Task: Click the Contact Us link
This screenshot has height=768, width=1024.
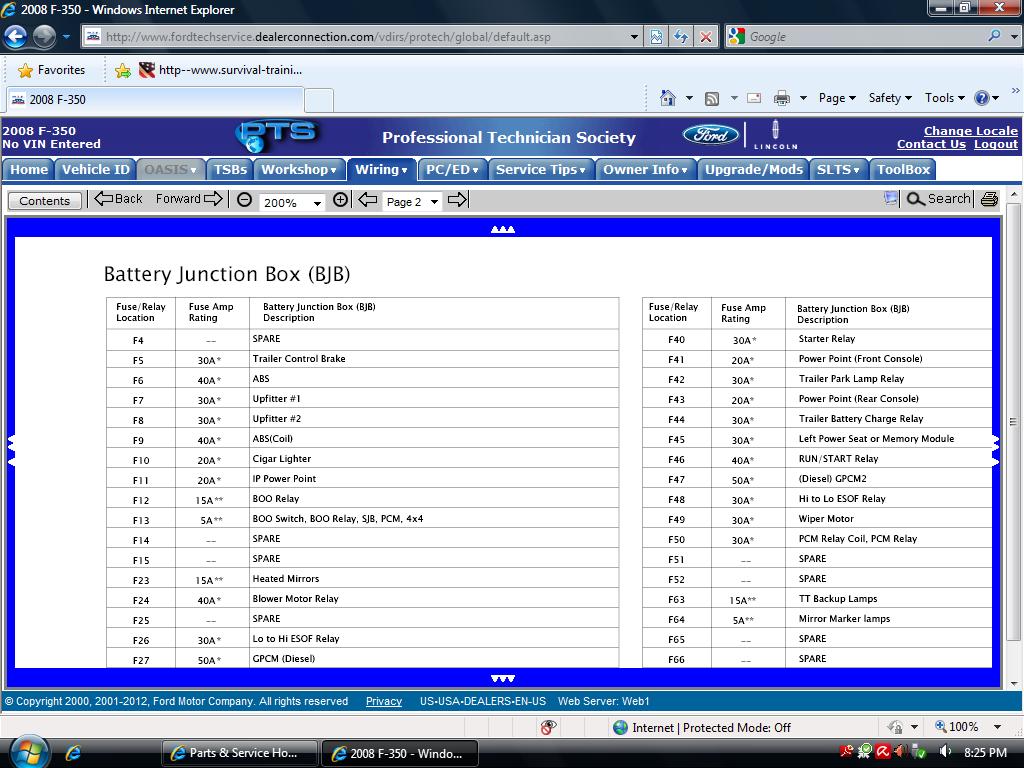Action: pyautogui.click(x=931, y=144)
